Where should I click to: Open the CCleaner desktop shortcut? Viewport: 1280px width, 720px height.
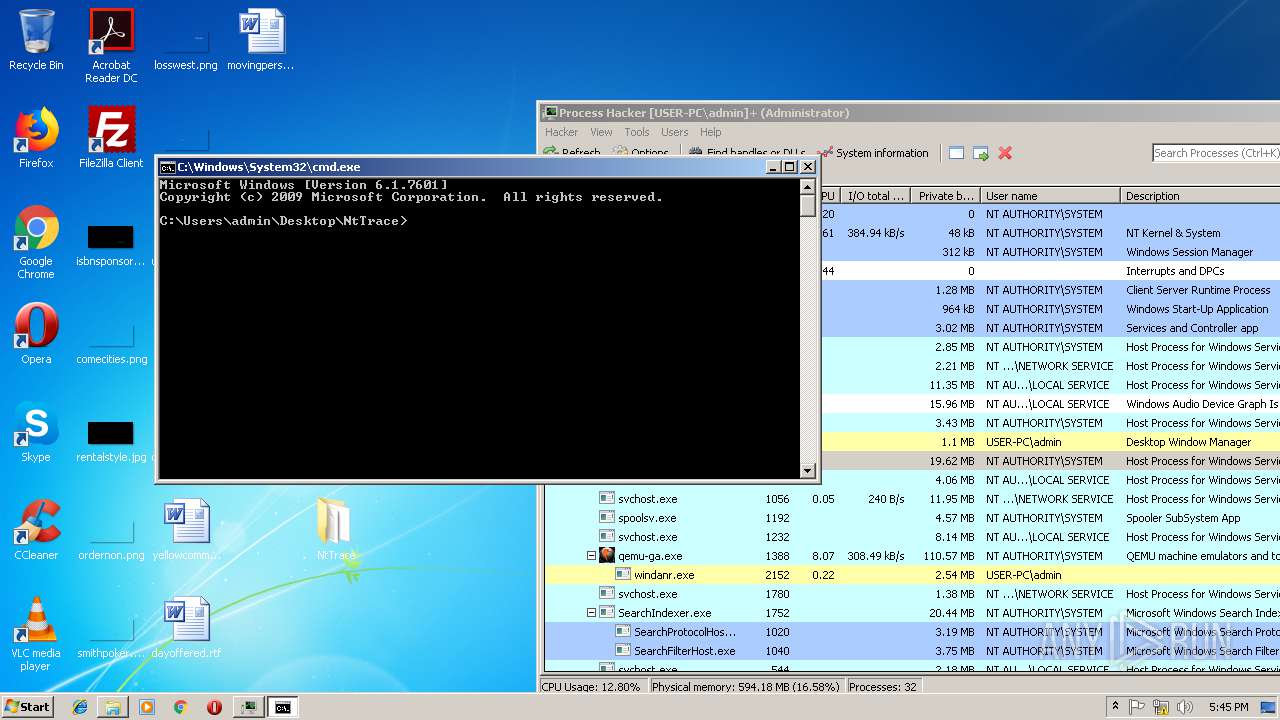point(36,530)
